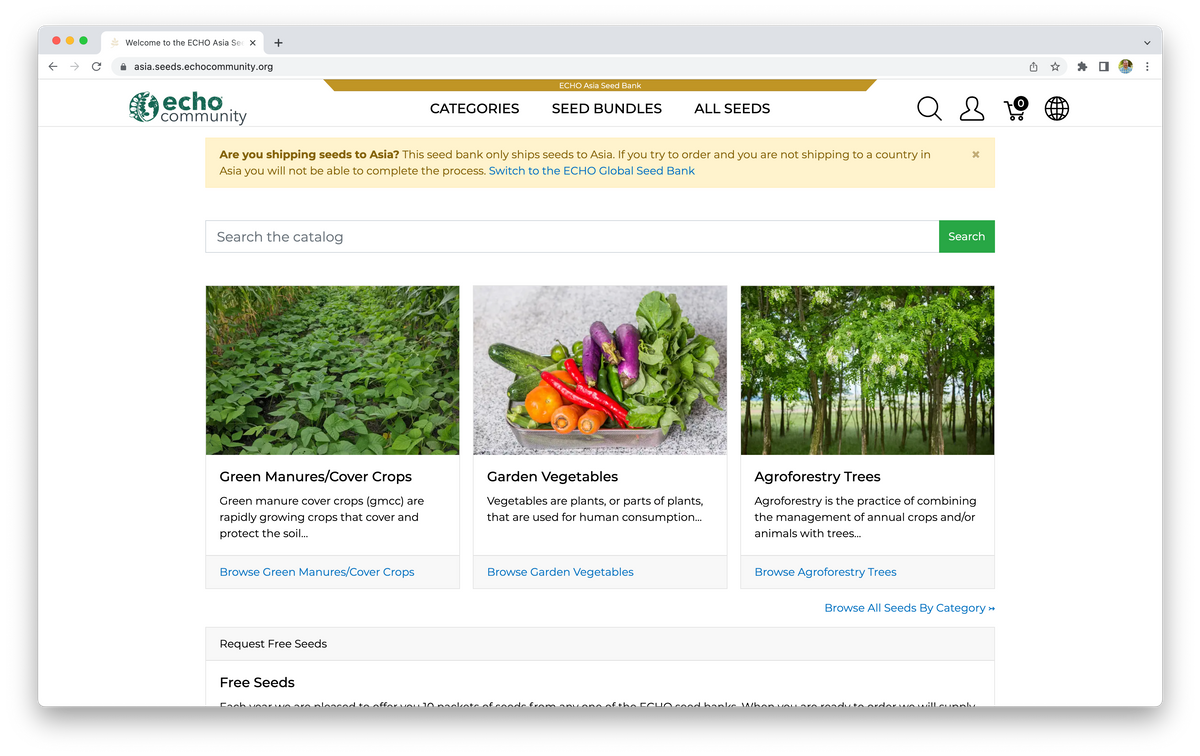
Task: Open the shopping cart icon
Action: [x=1015, y=109]
